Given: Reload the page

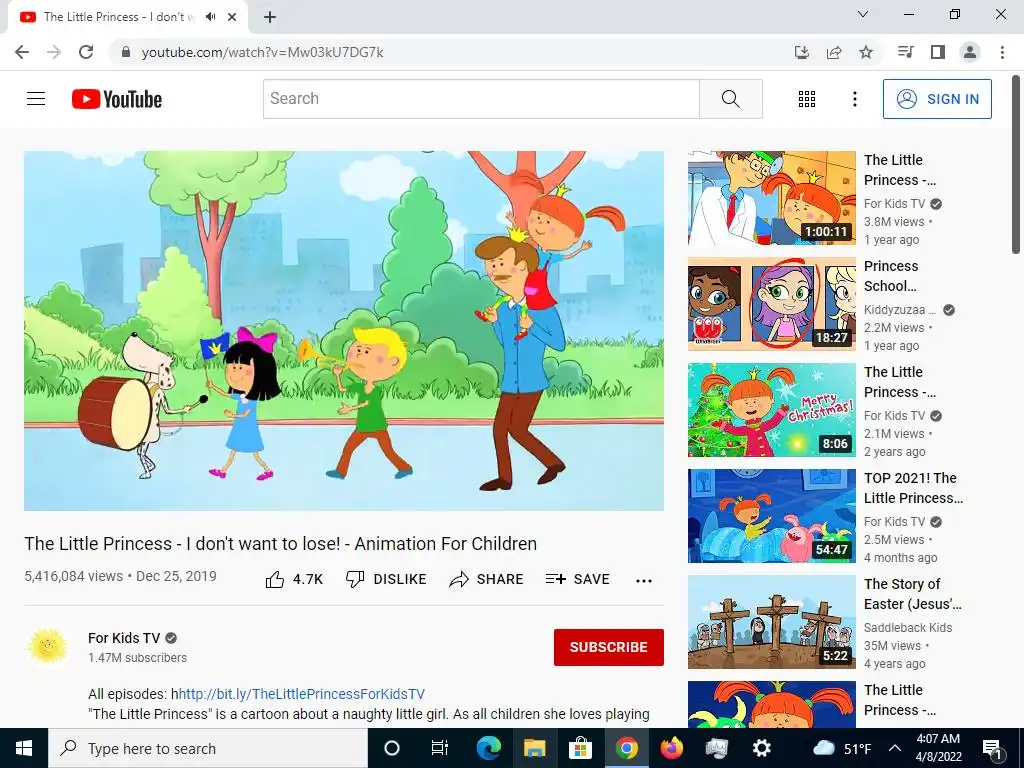Looking at the screenshot, I should pyautogui.click(x=86, y=52).
